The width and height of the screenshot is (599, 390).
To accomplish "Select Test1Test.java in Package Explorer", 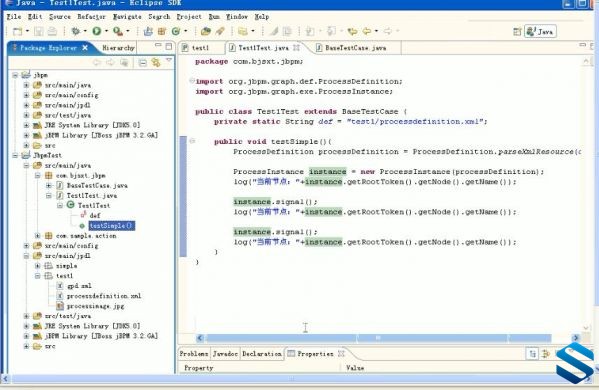I will pyautogui.click(x=92, y=196).
